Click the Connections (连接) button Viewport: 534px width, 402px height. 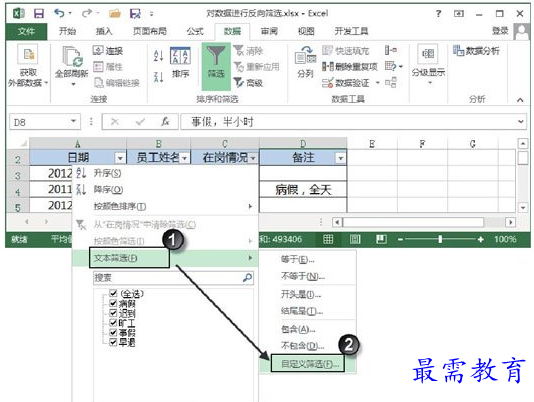(x=108, y=51)
